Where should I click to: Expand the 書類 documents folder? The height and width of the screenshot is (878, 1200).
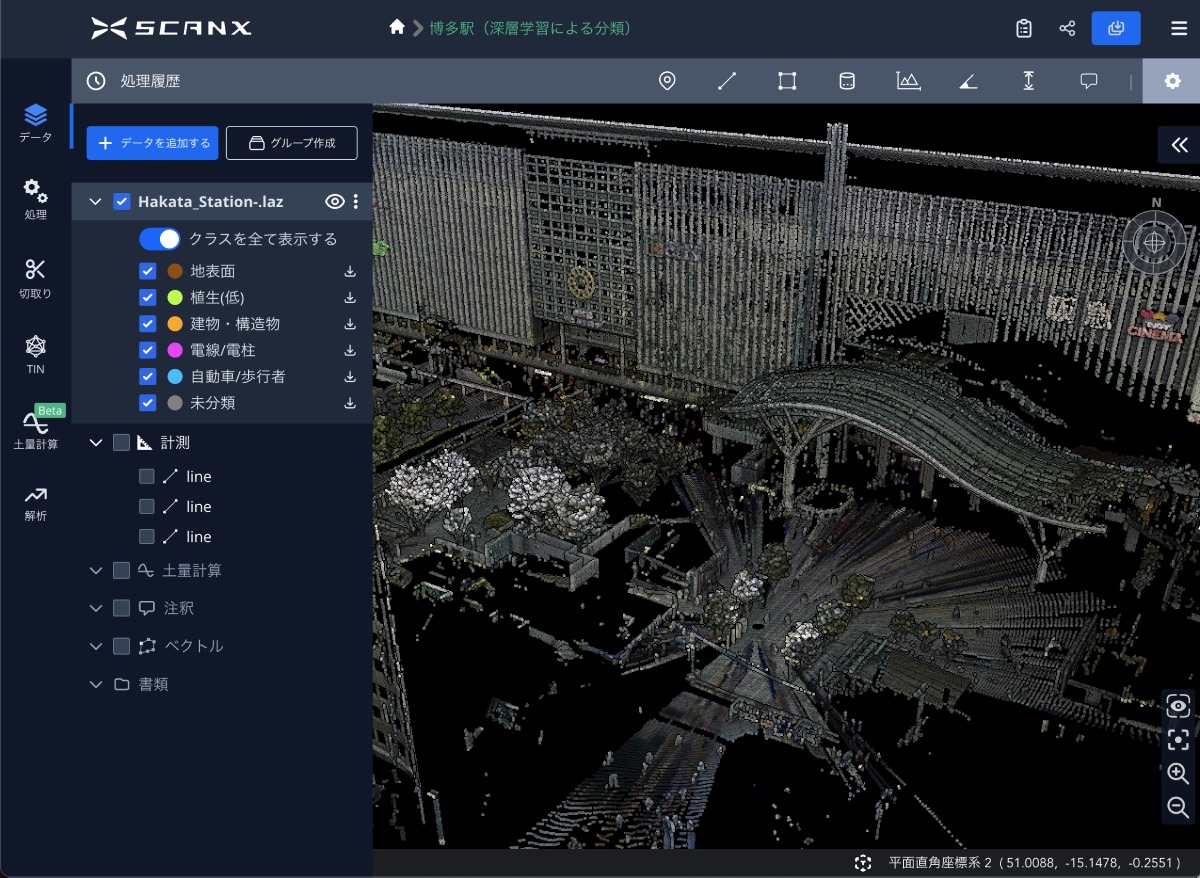(96, 685)
